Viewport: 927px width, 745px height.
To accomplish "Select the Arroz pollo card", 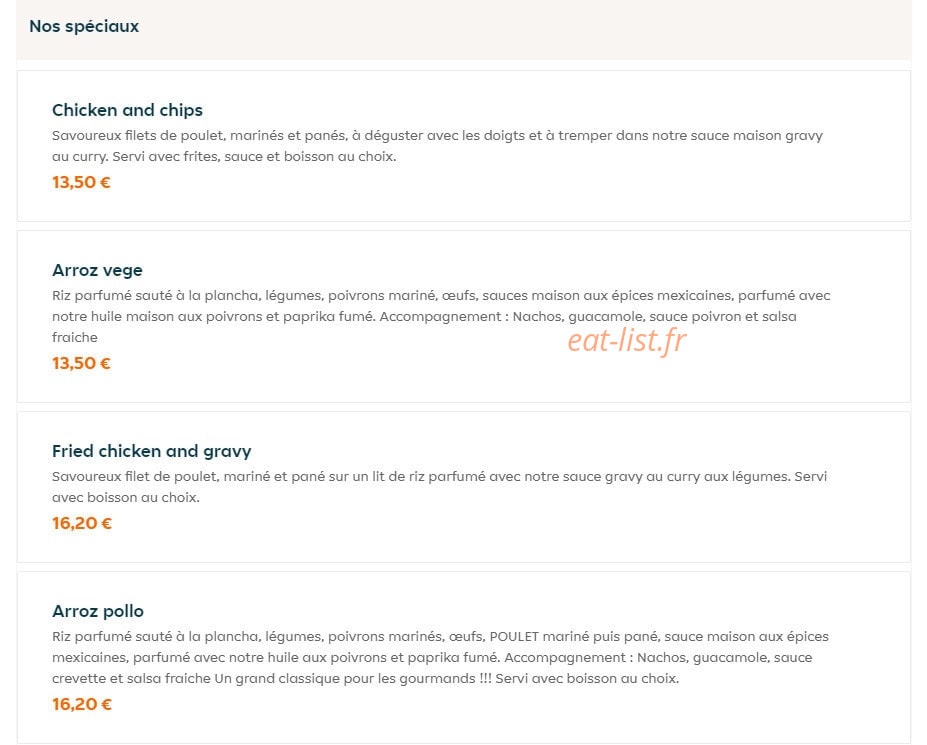I will pyautogui.click(x=464, y=657).
